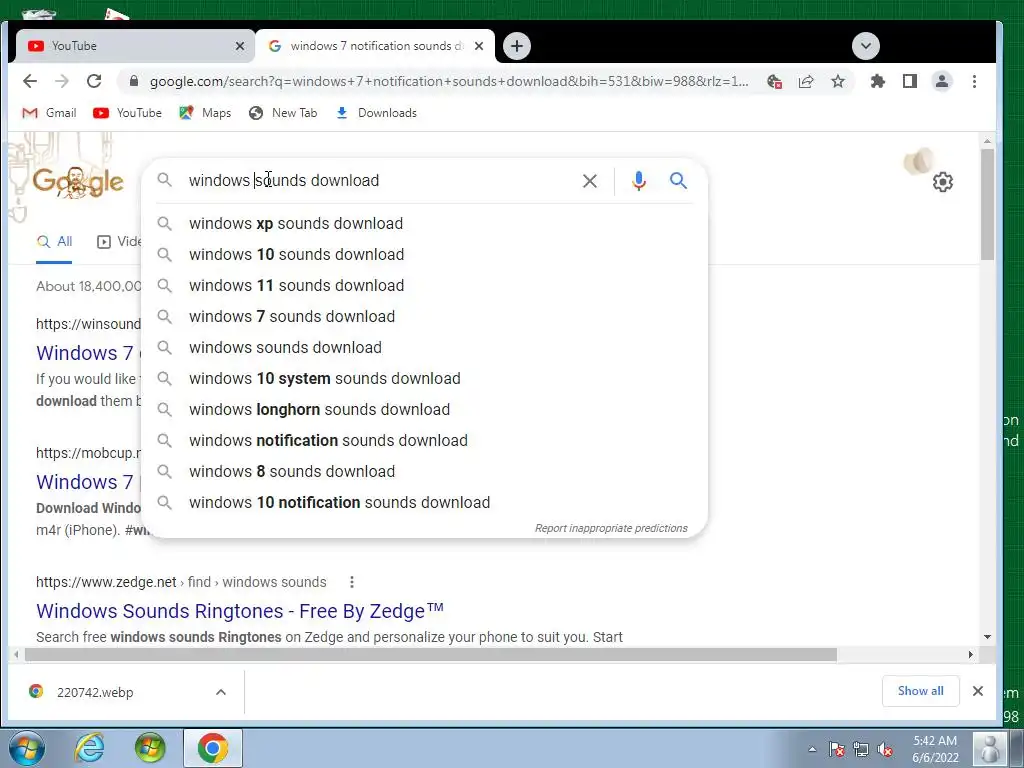Choose windows longhorn sounds download suggestion

pos(424,409)
